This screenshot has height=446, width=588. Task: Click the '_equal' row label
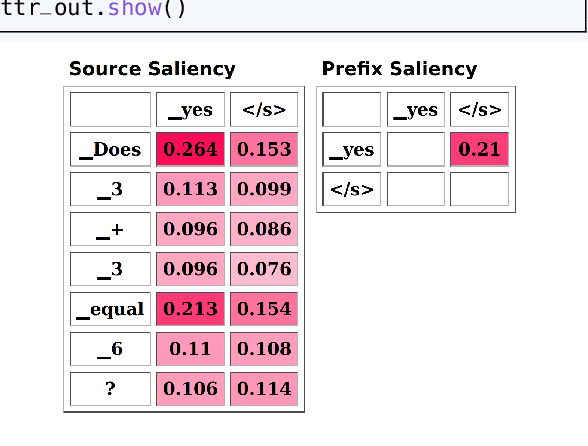pos(110,309)
